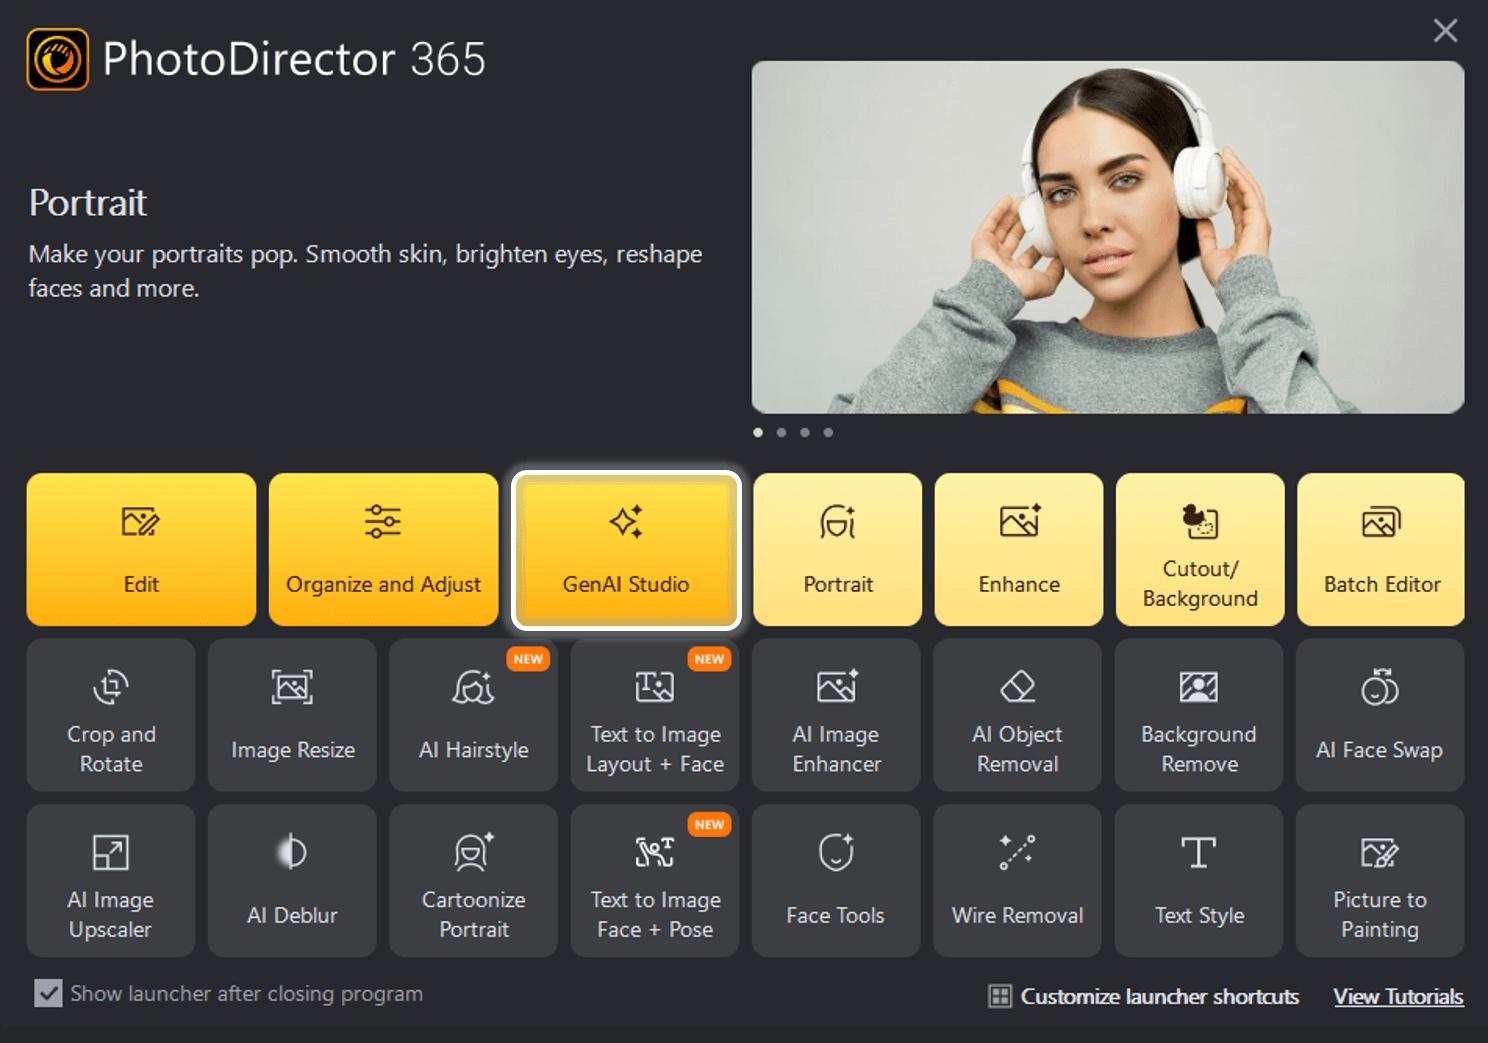Open the Edit module tile

pos(141,549)
